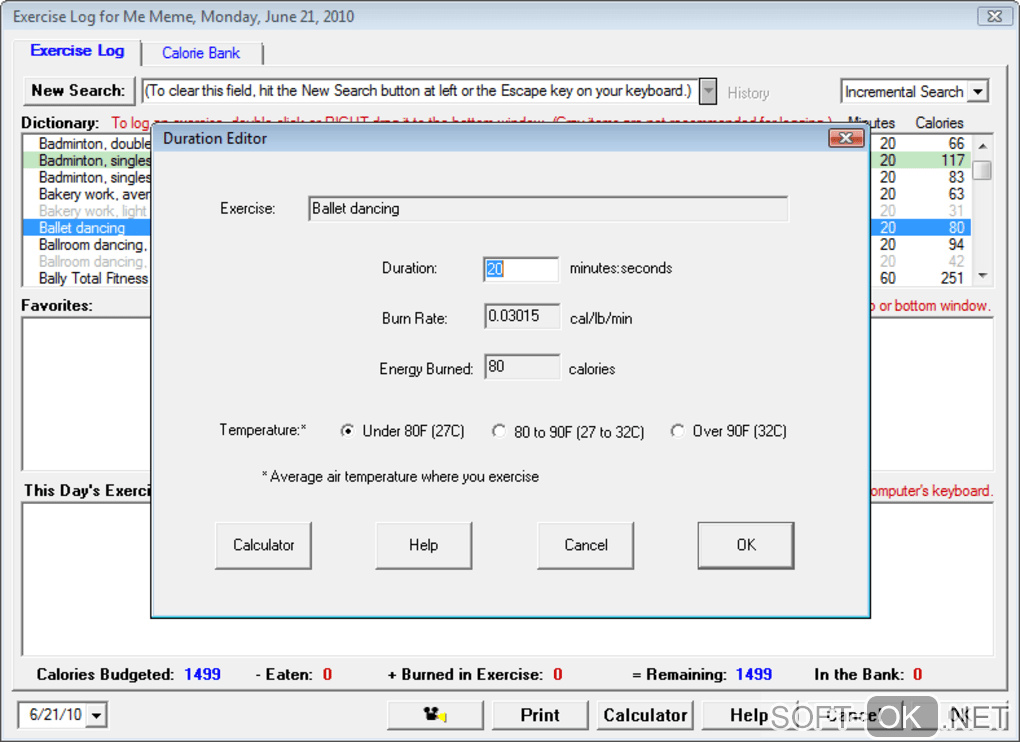The width and height of the screenshot is (1020, 742).
Task: Select 80 to 90F temperature option
Action: tap(568, 432)
